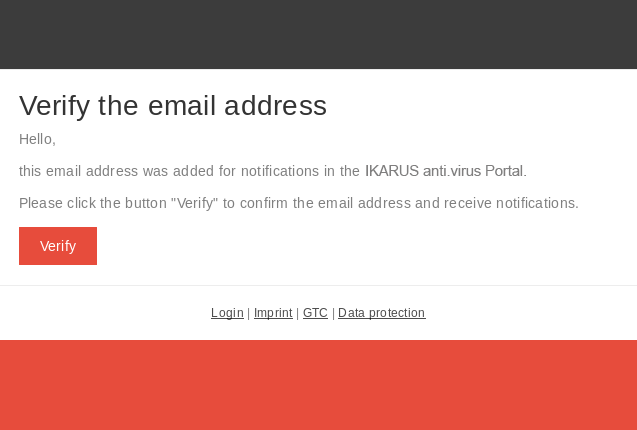Image resolution: width=637 pixels, height=430 pixels.
Task: Open the GTC link
Action: (315, 313)
